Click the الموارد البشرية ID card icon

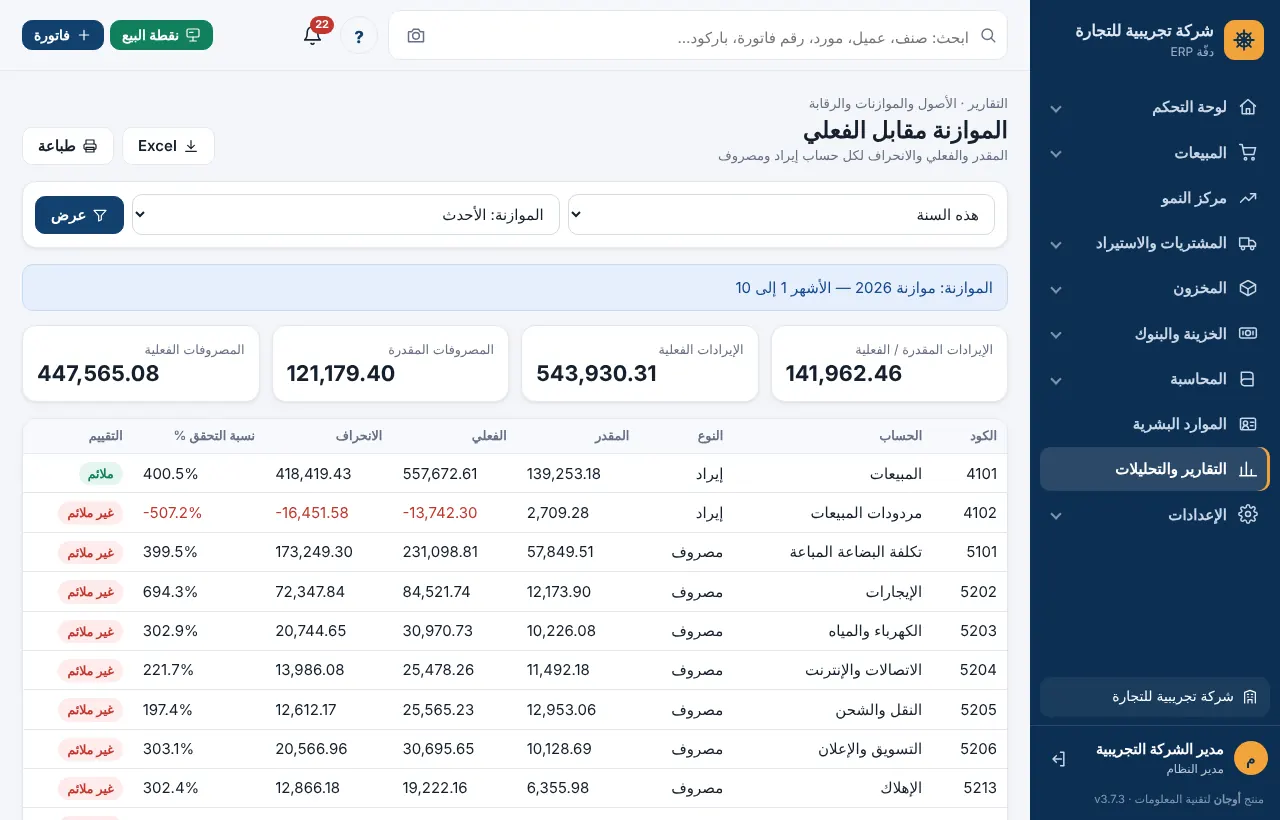point(1247,424)
